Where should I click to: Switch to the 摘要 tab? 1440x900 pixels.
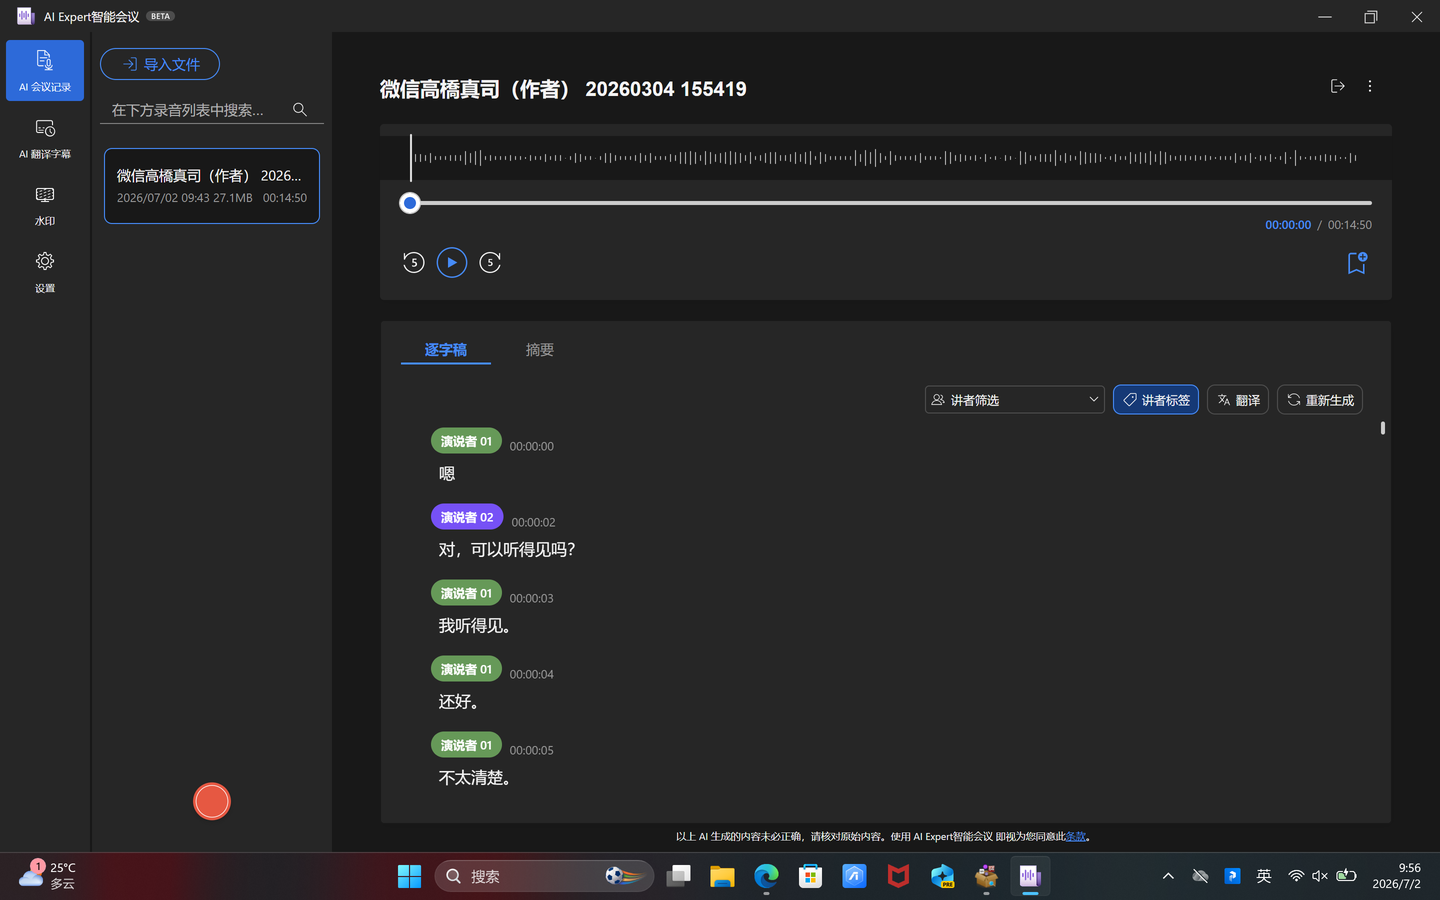click(540, 350)
